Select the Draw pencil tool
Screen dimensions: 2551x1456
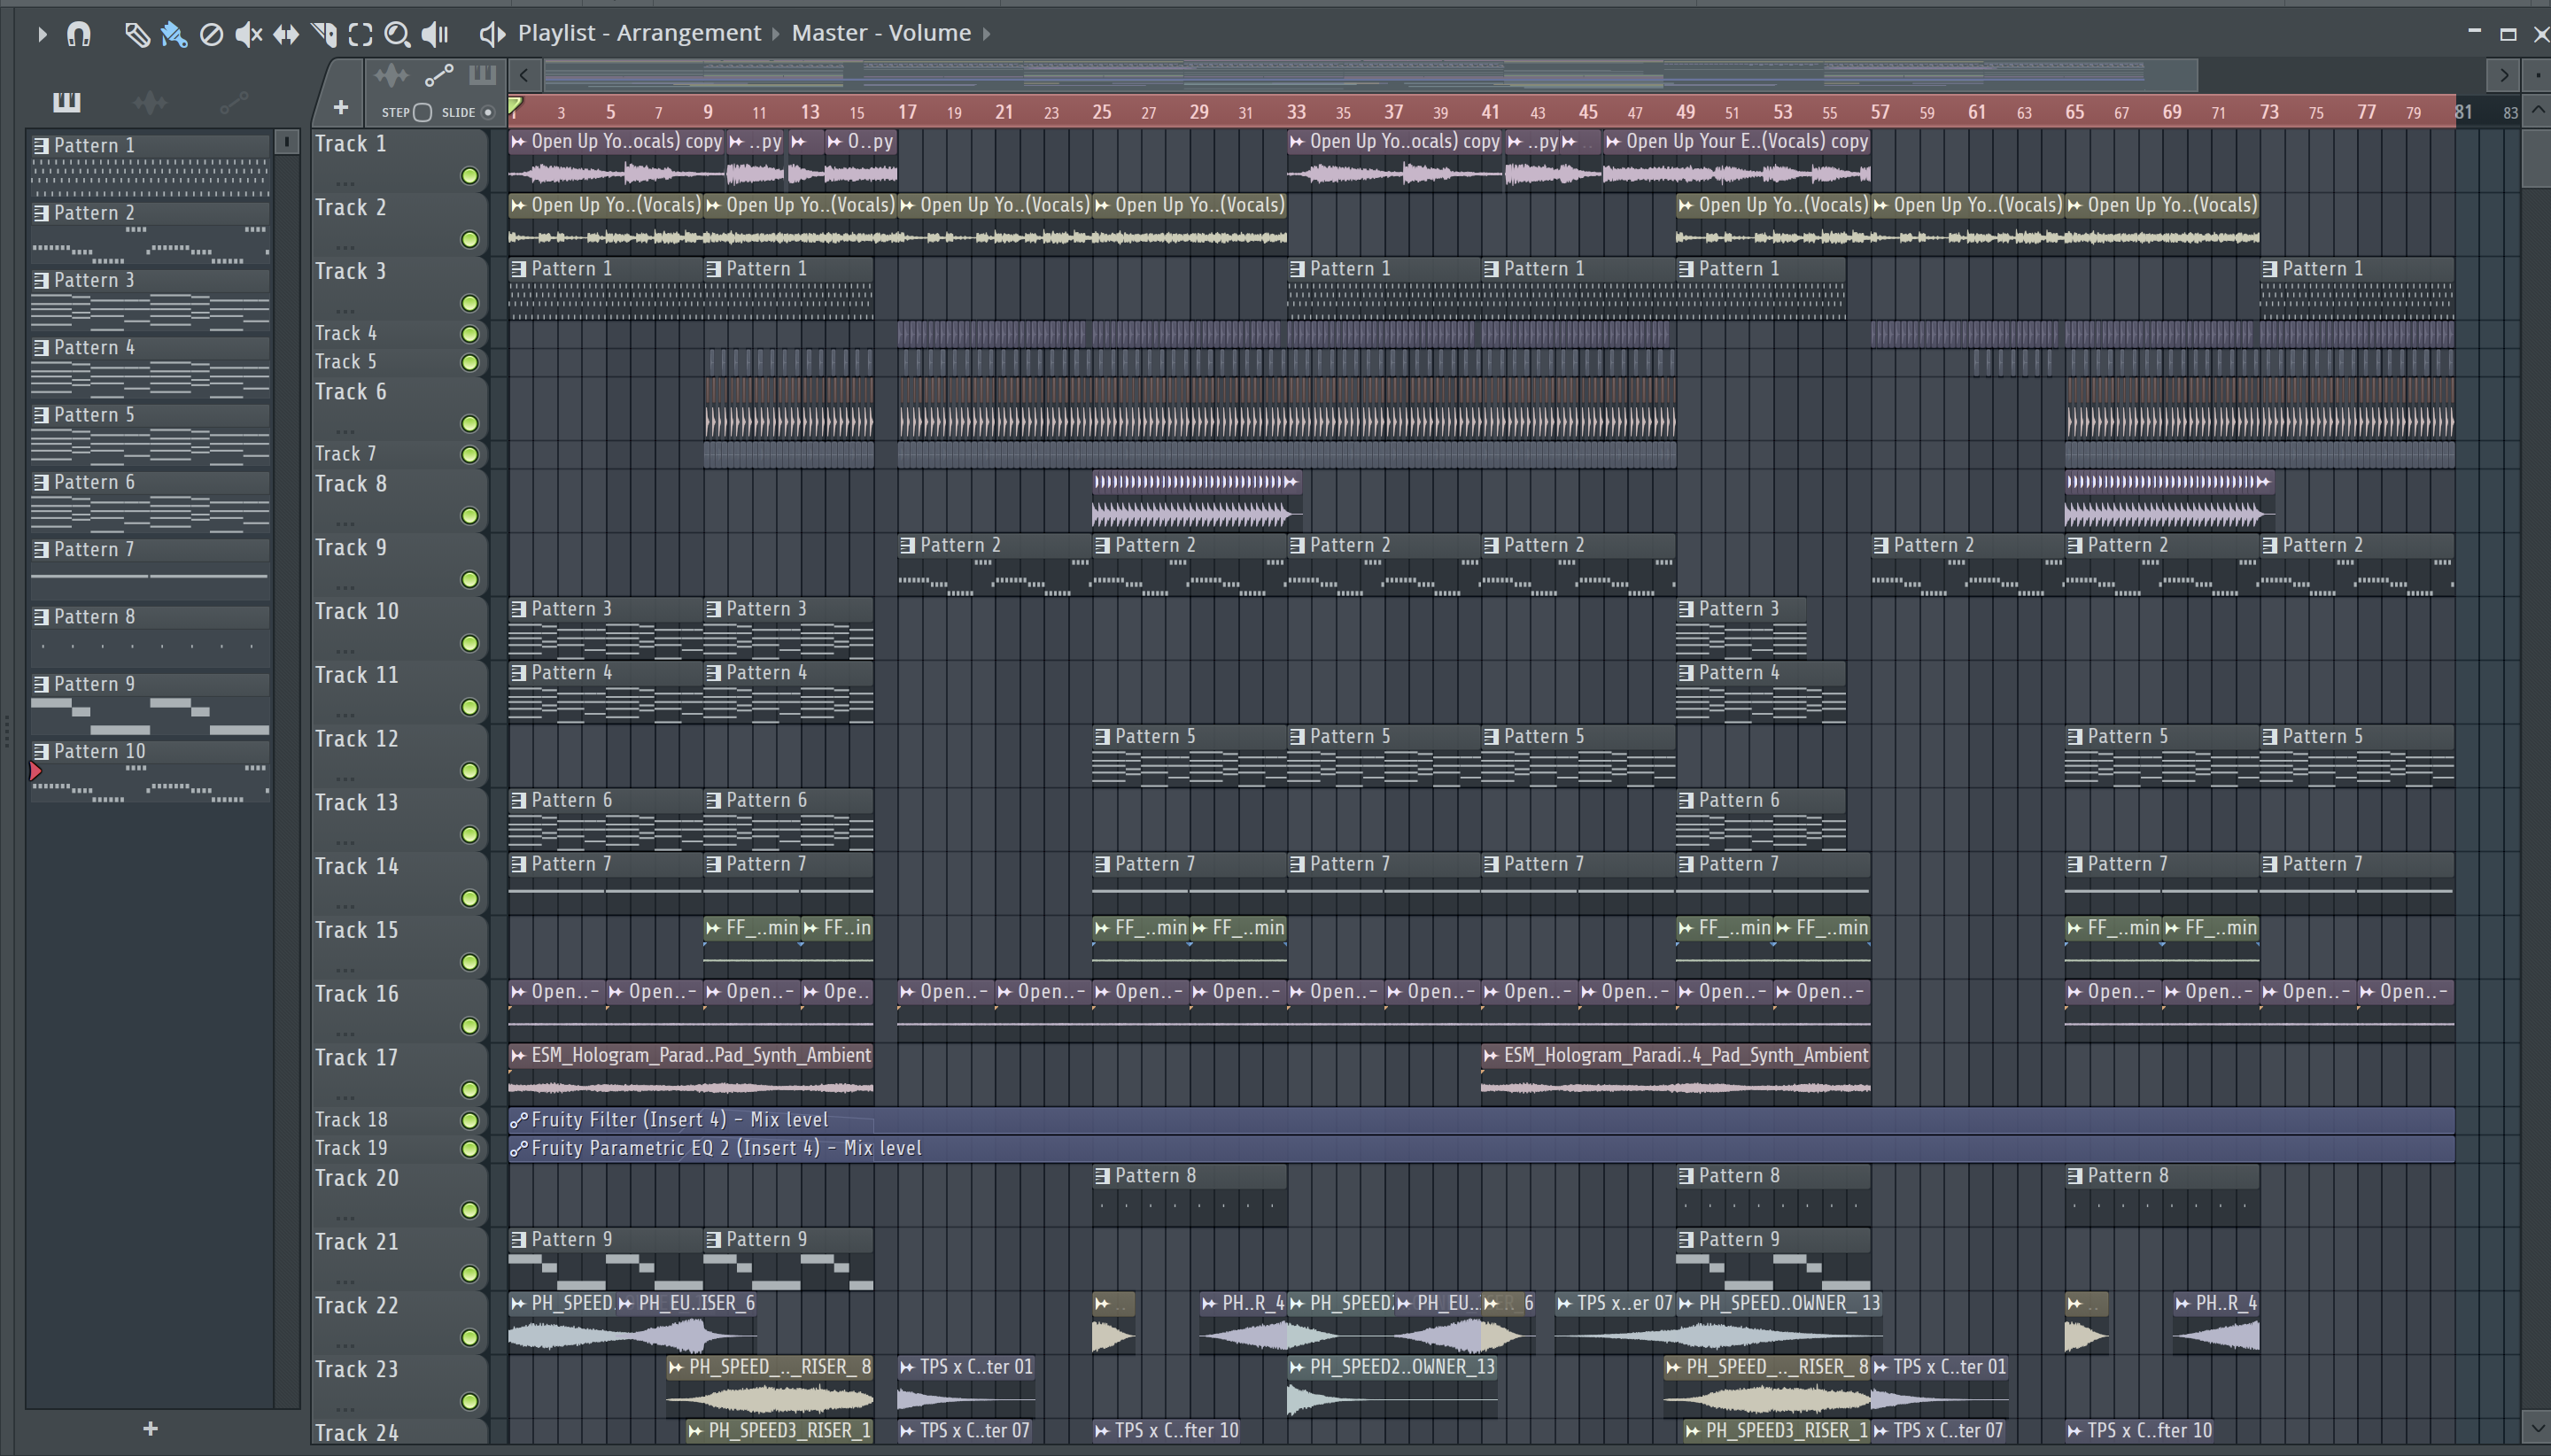137,35
